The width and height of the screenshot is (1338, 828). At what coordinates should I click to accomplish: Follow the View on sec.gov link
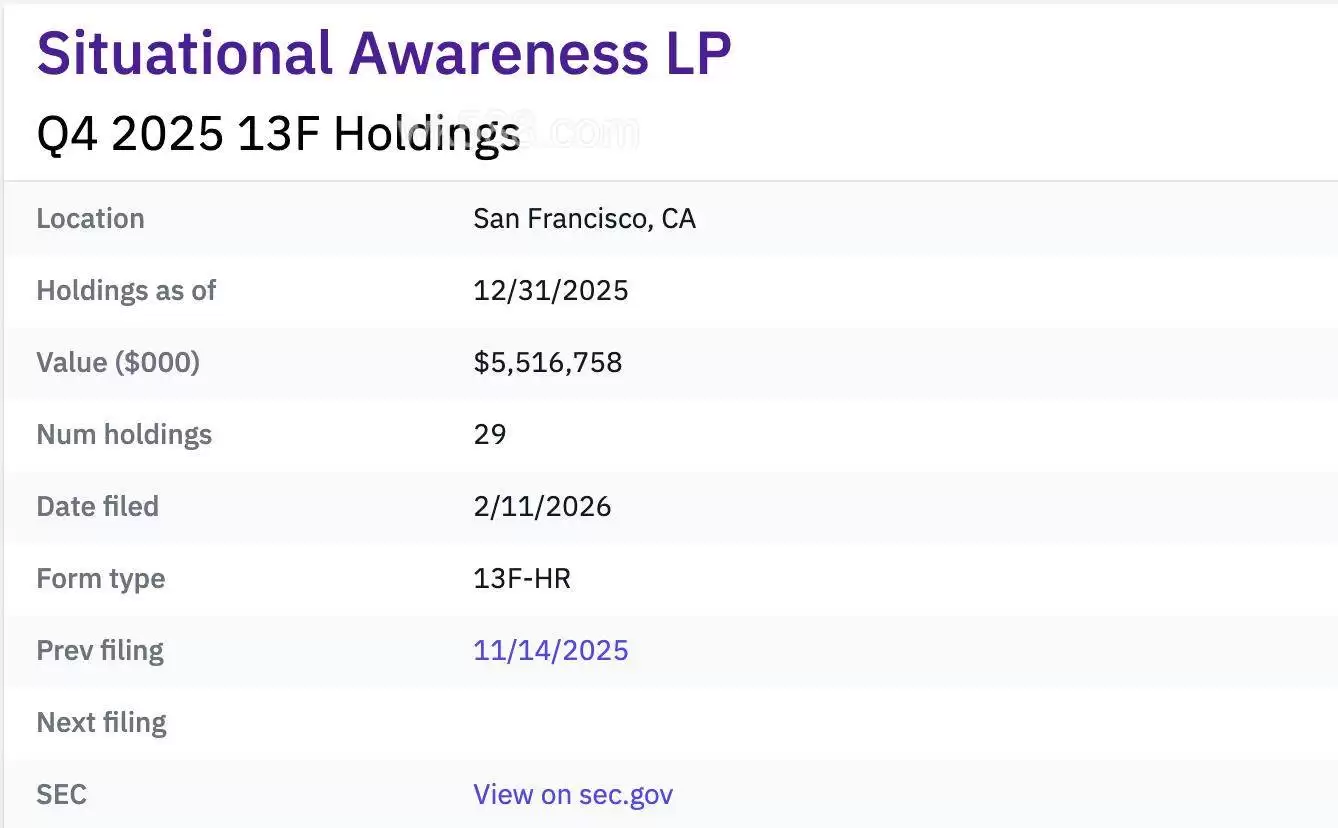[x=573, y=795]
